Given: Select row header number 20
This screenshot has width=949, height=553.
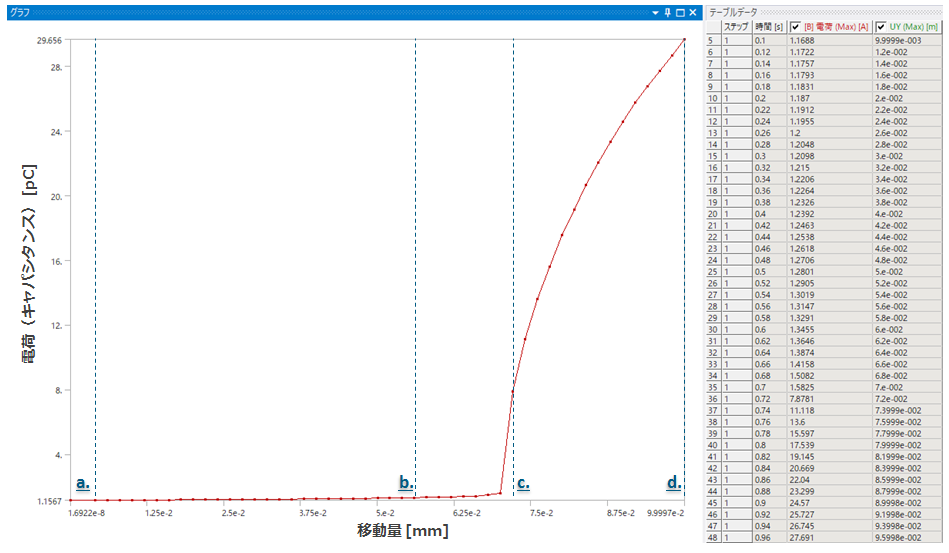Looking at the screenshot, I should point(714,214).
